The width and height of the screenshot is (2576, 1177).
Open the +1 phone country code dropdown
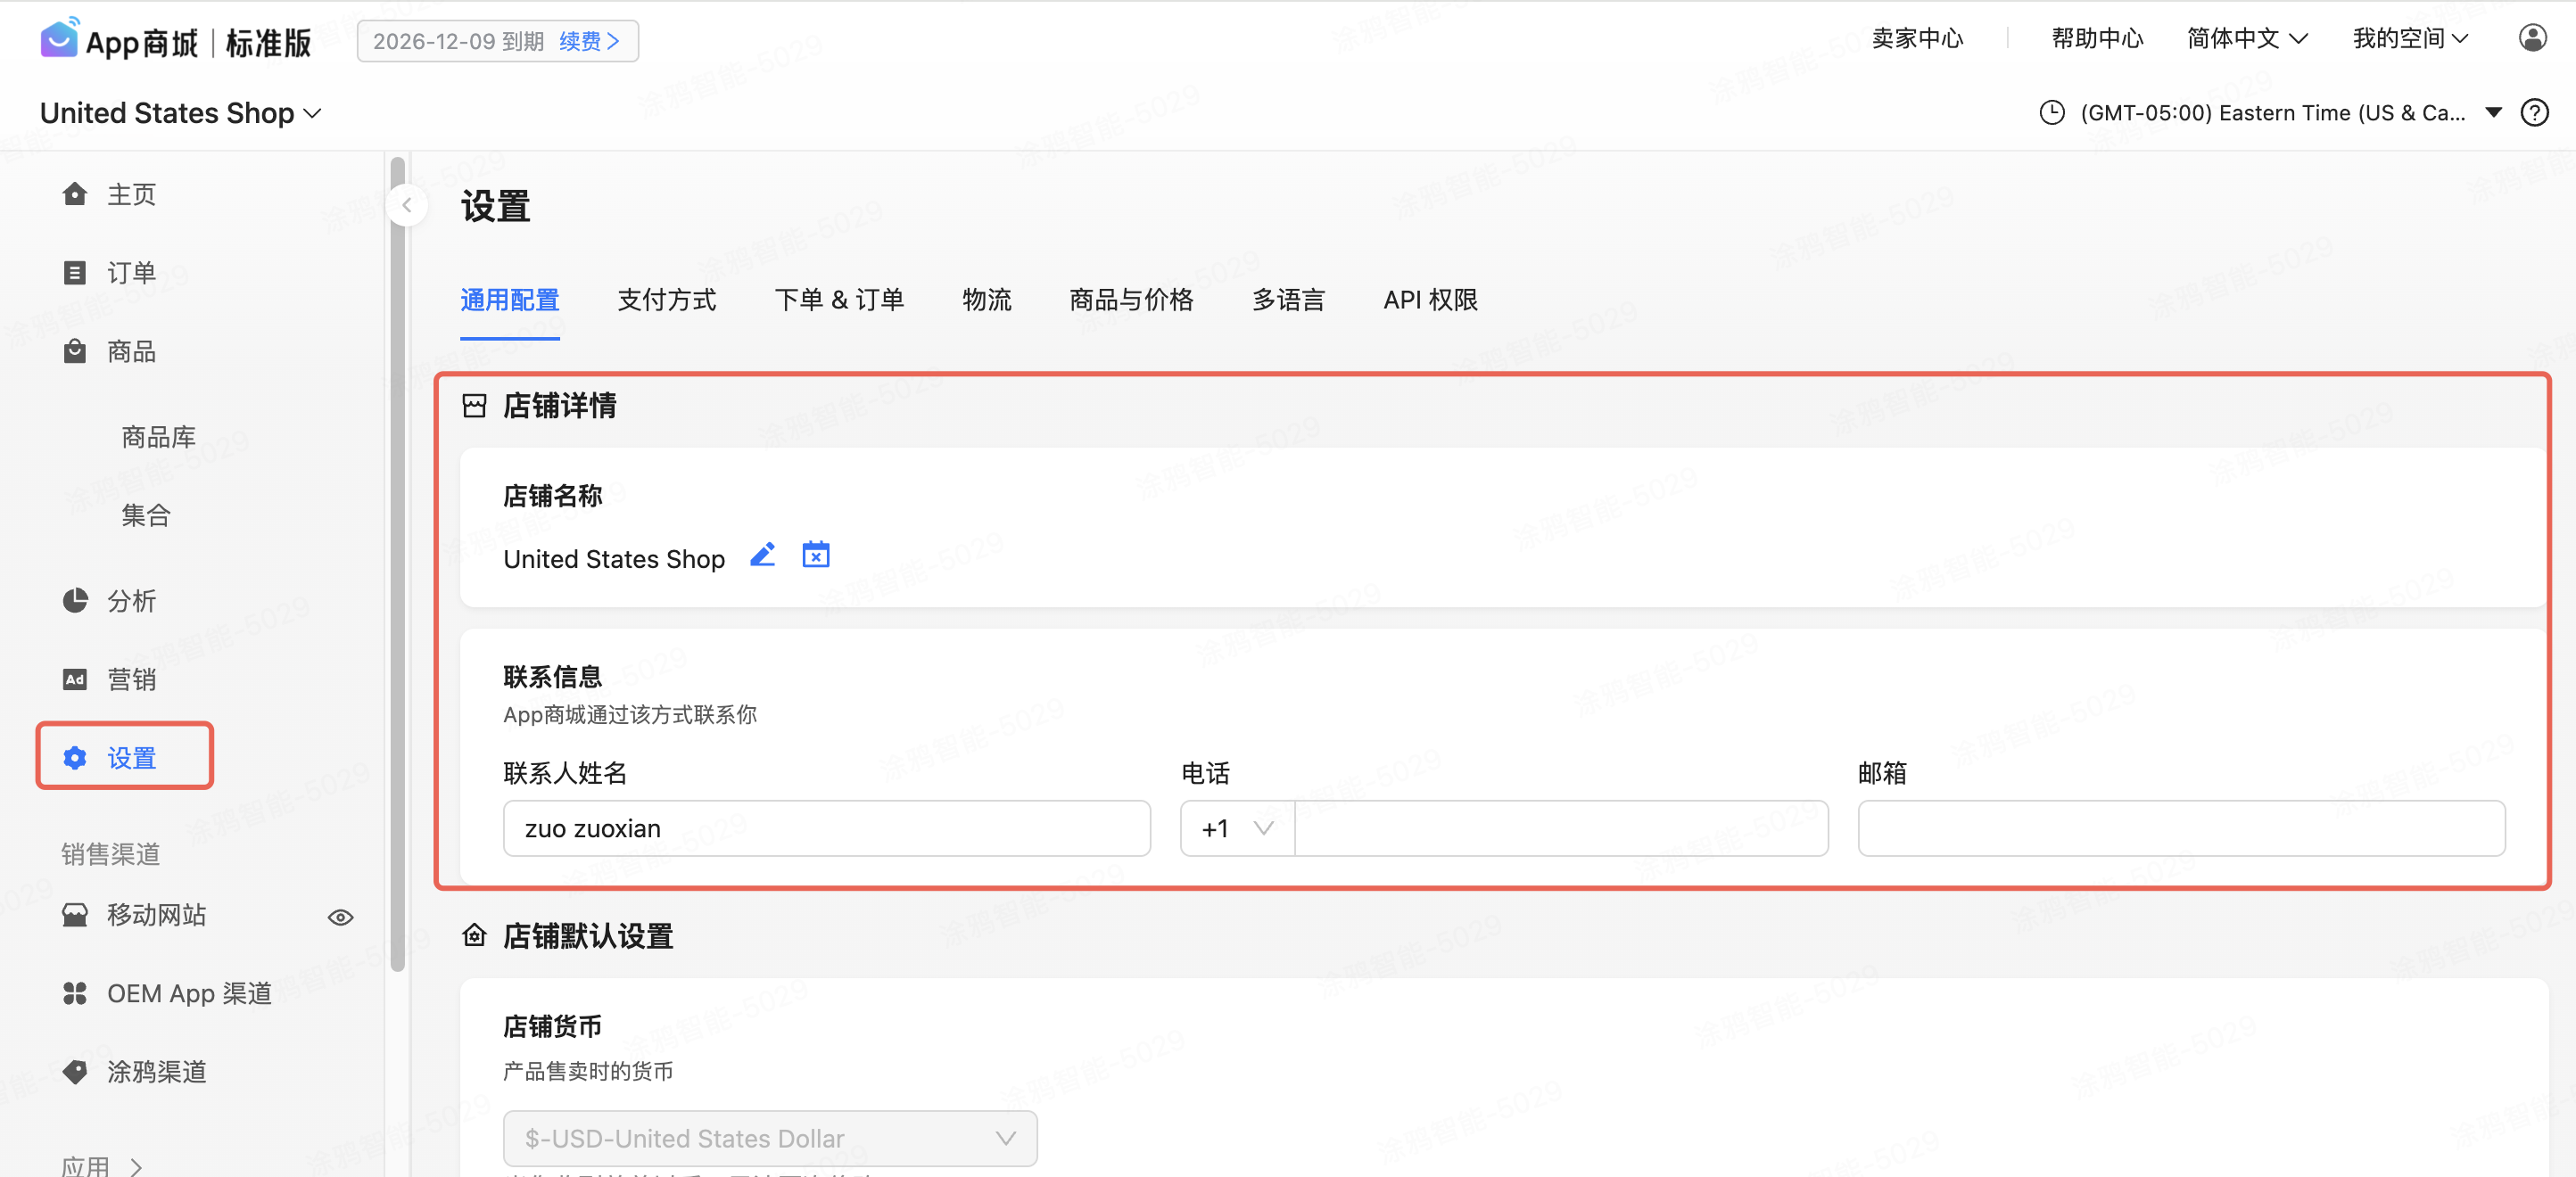pos(1237,828)
